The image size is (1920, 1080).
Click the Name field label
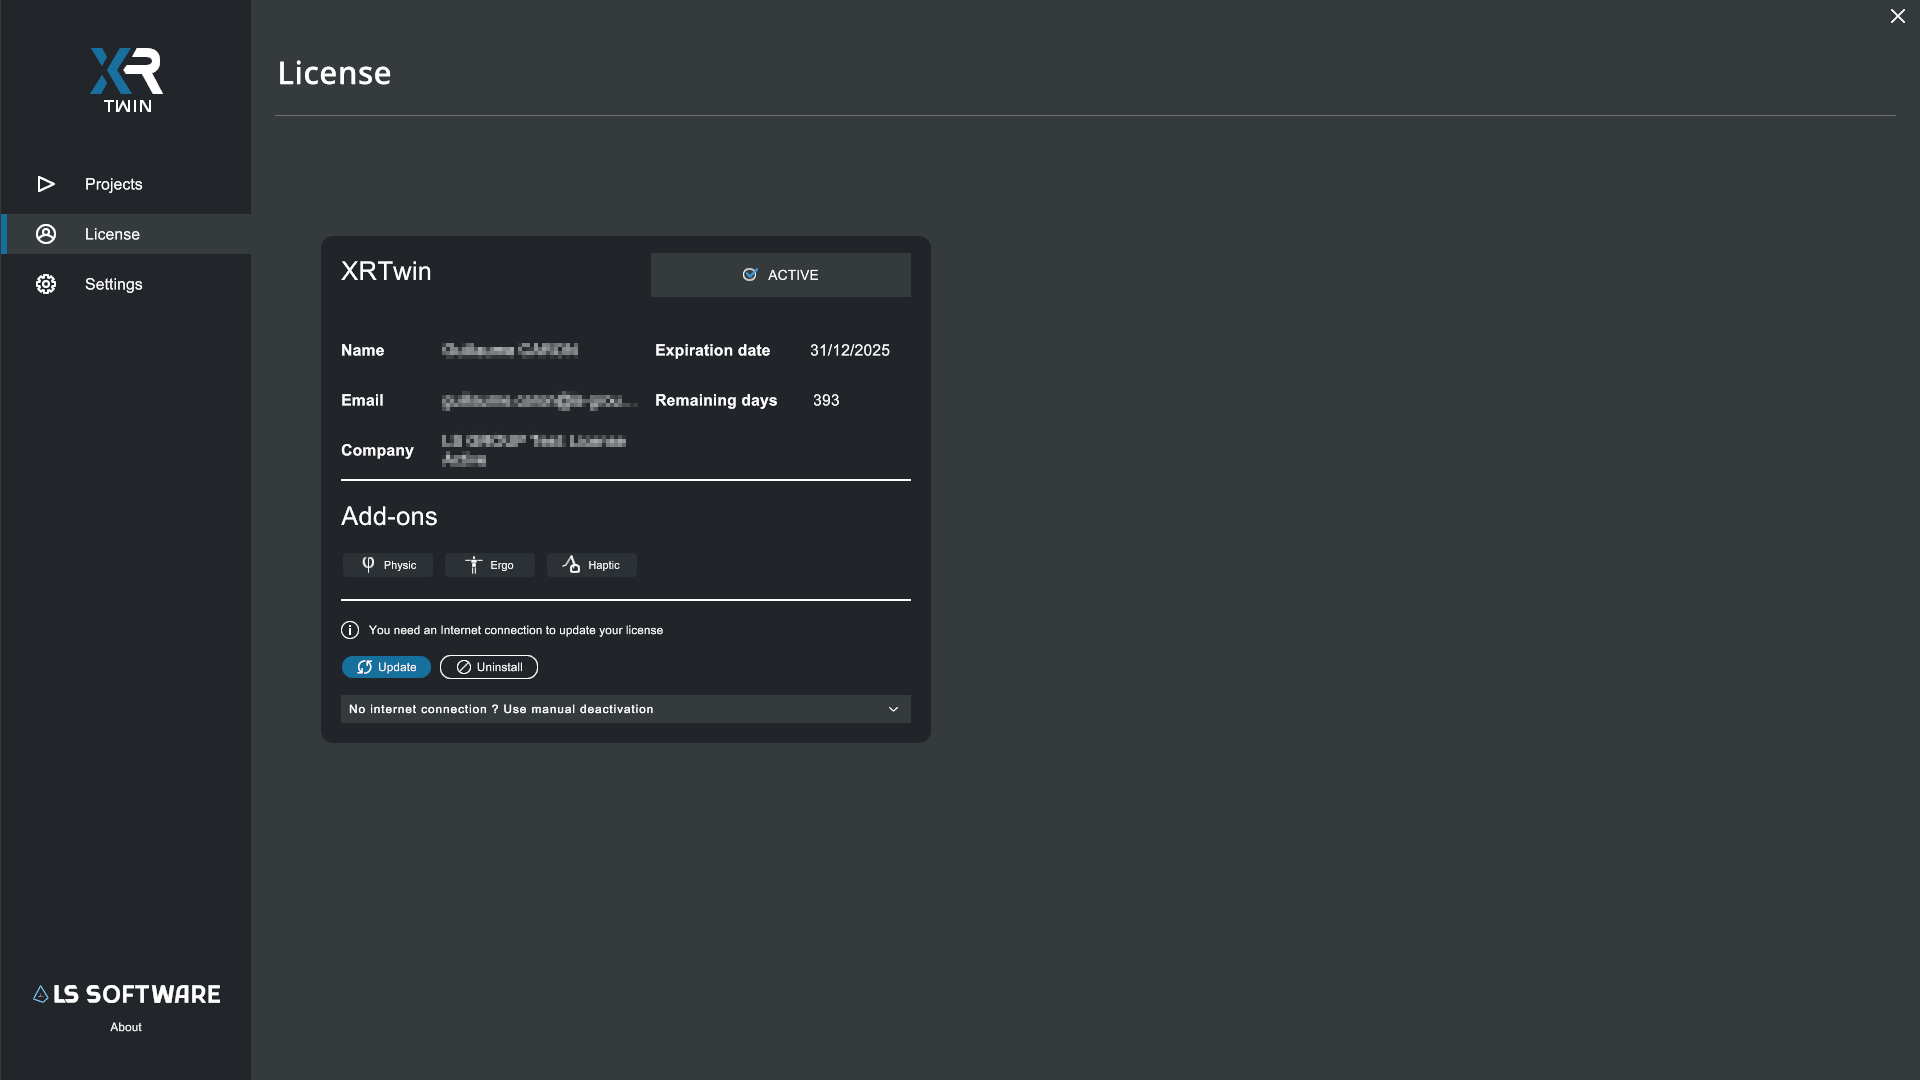click(x=363, y=350)
